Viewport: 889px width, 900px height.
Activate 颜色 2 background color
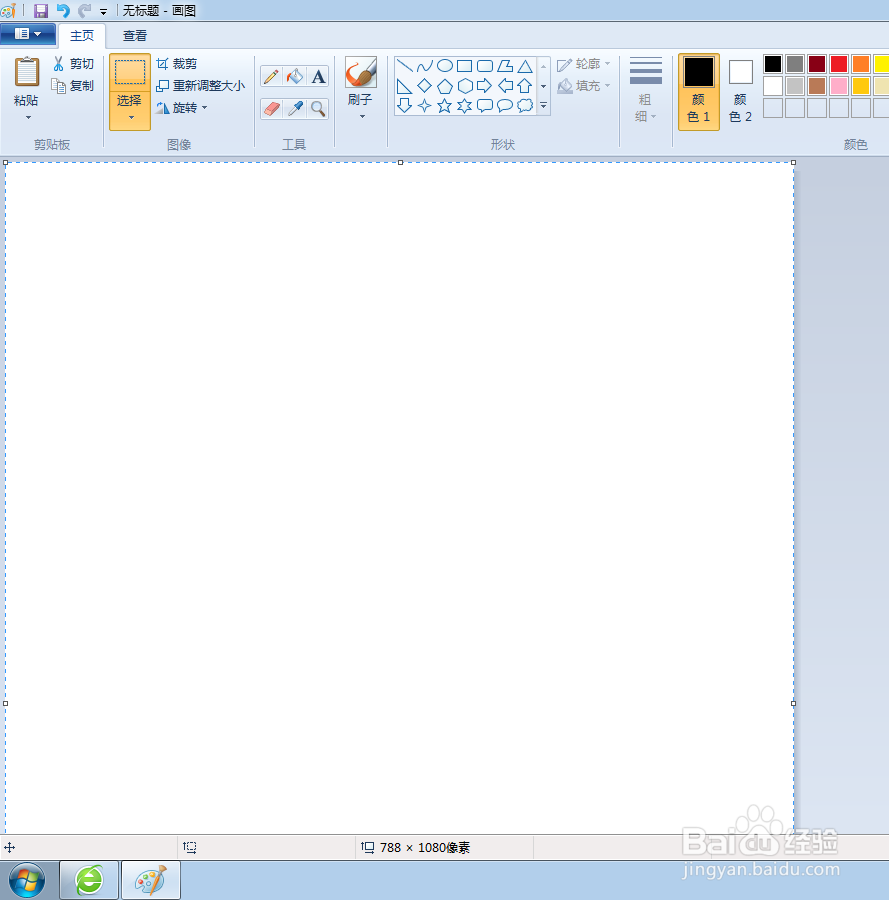pyautogui.click(x=740, y=92)
